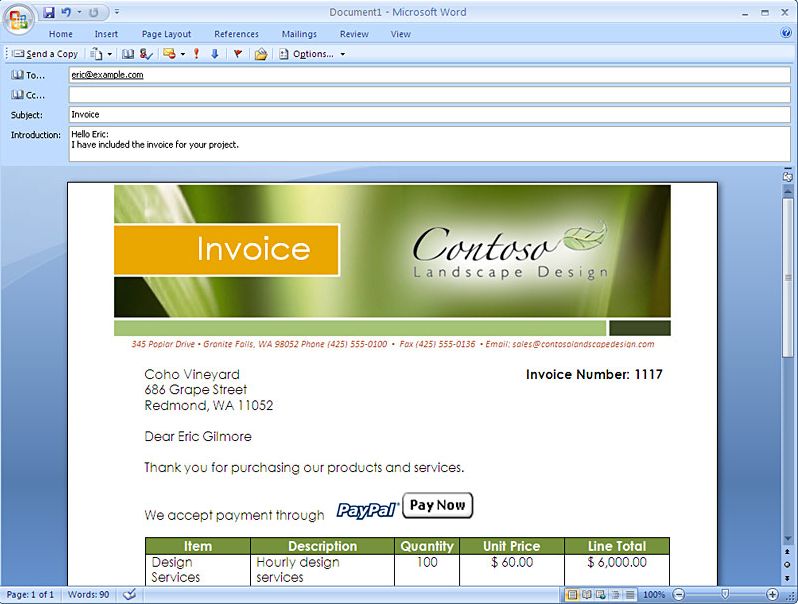Viewport: 798px width, 604px height.
Task: Click the Contoso Landscape Design banner image
Action: (392, 251)
